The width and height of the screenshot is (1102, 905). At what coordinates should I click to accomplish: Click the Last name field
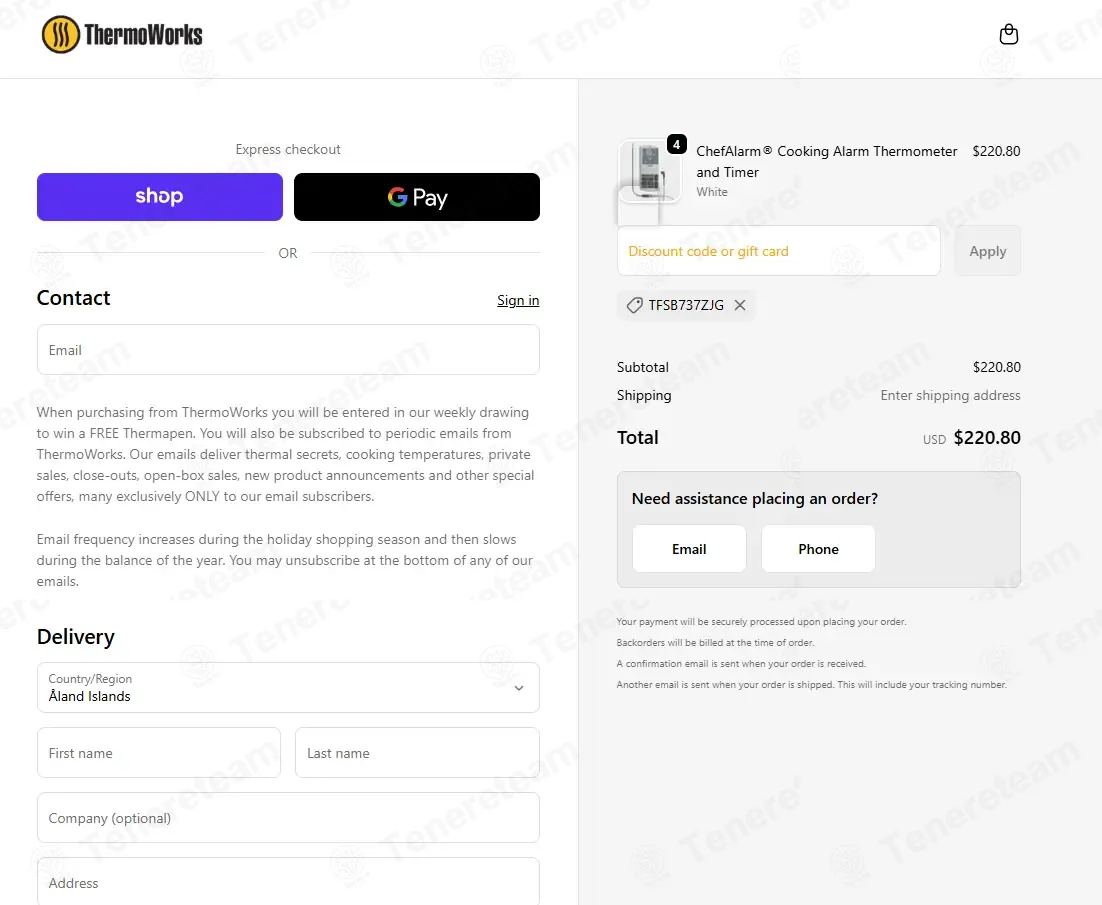coord(417,753)
